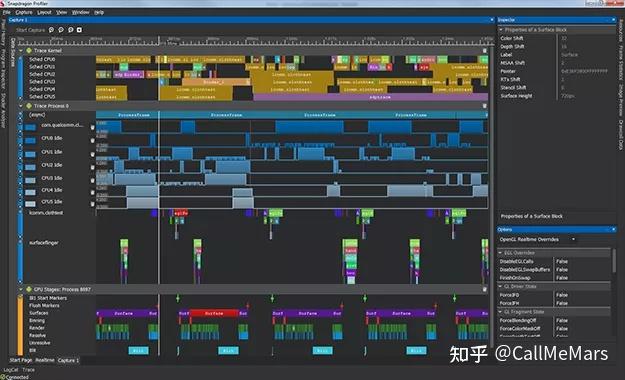The height and width of the screenshot is (380, 625).
Task: Toggle FinishOnSwap value False
Action: [x=562, y=278]
